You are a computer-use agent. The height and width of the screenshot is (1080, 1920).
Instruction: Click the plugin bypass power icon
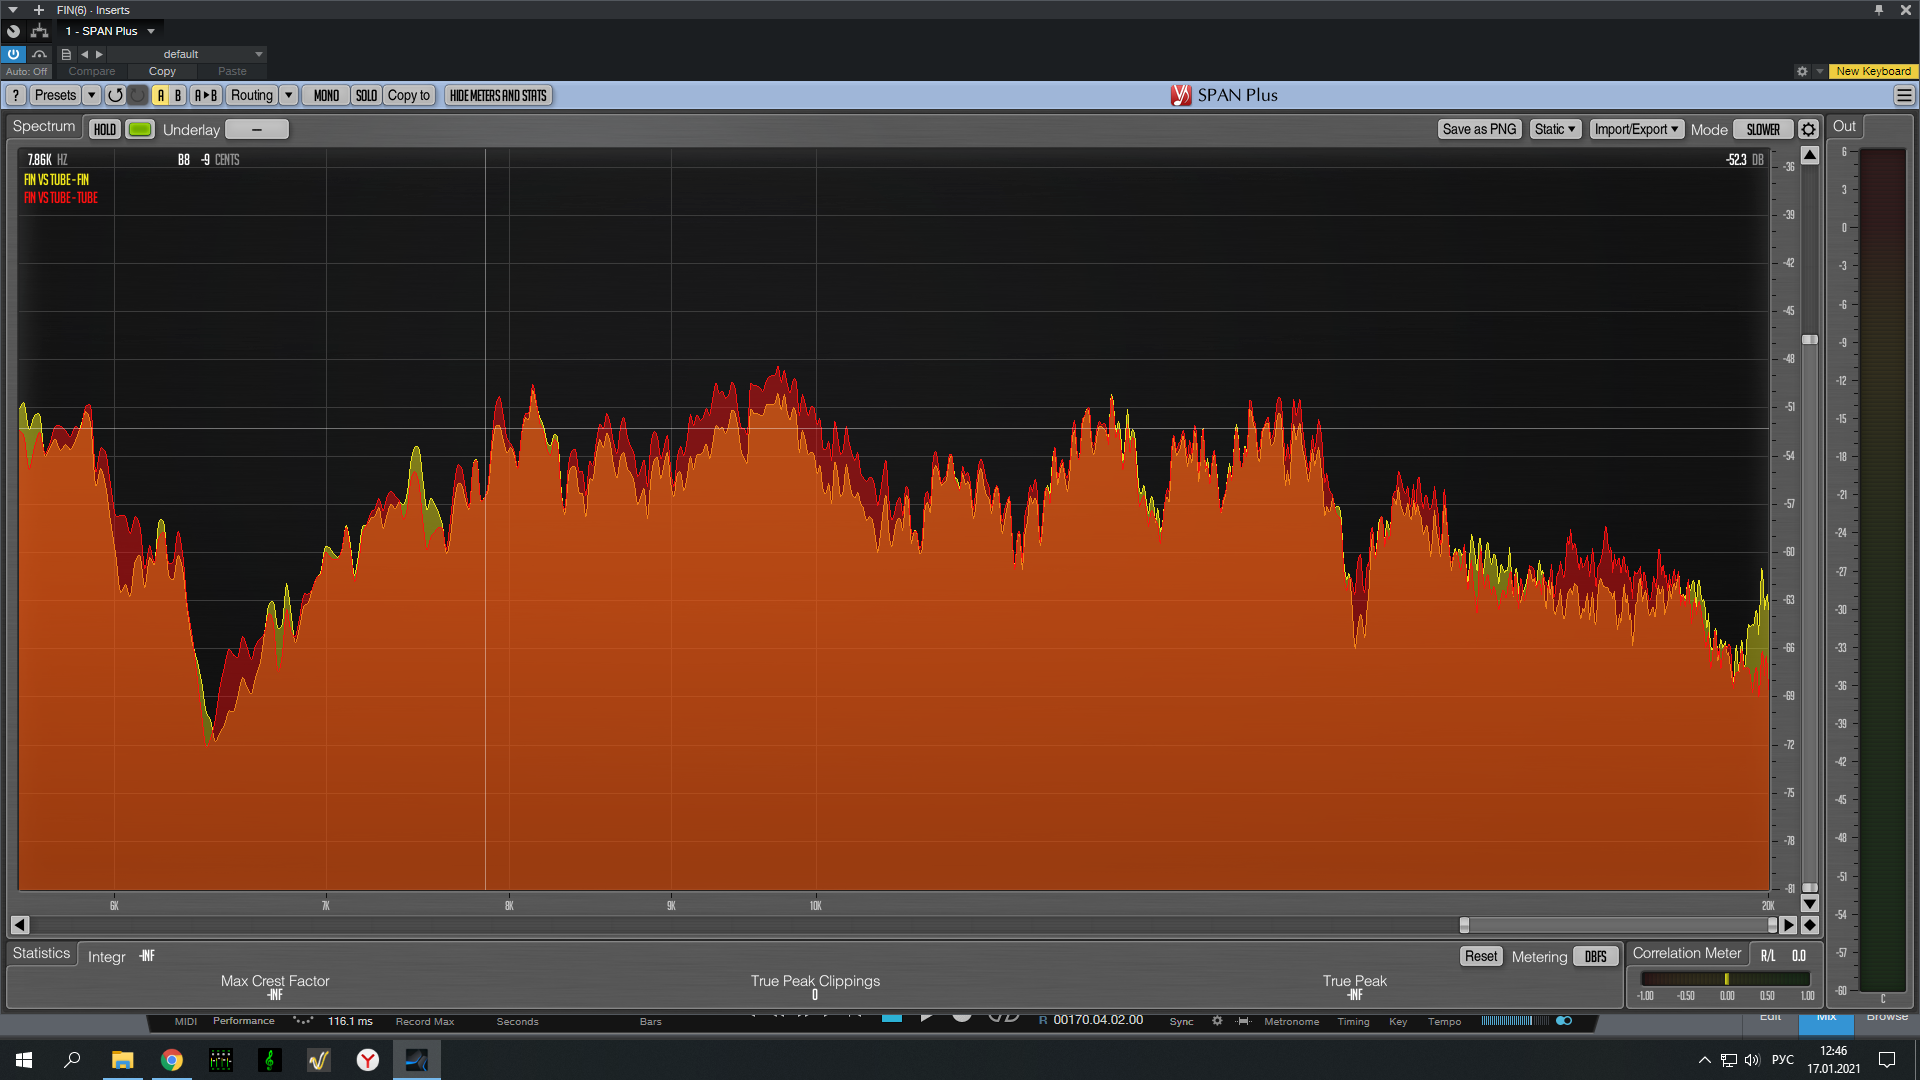pos(14,54)
